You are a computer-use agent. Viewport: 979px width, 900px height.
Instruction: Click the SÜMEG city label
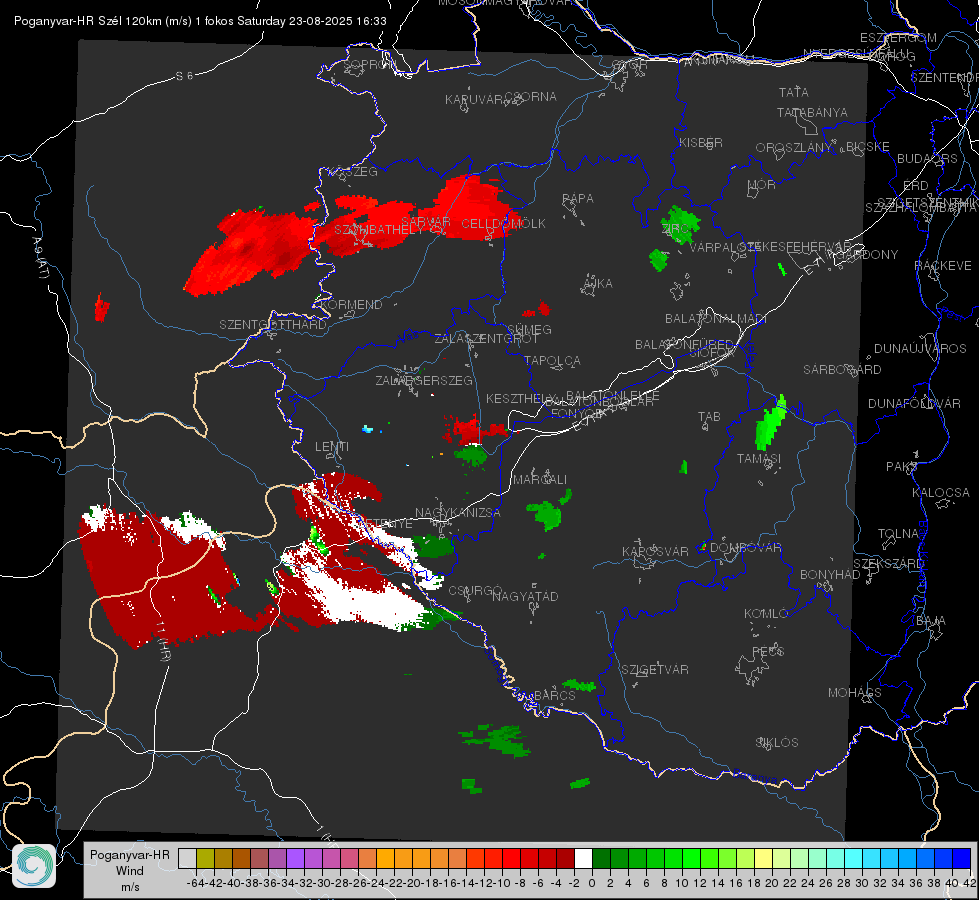[x=529, y=329]
